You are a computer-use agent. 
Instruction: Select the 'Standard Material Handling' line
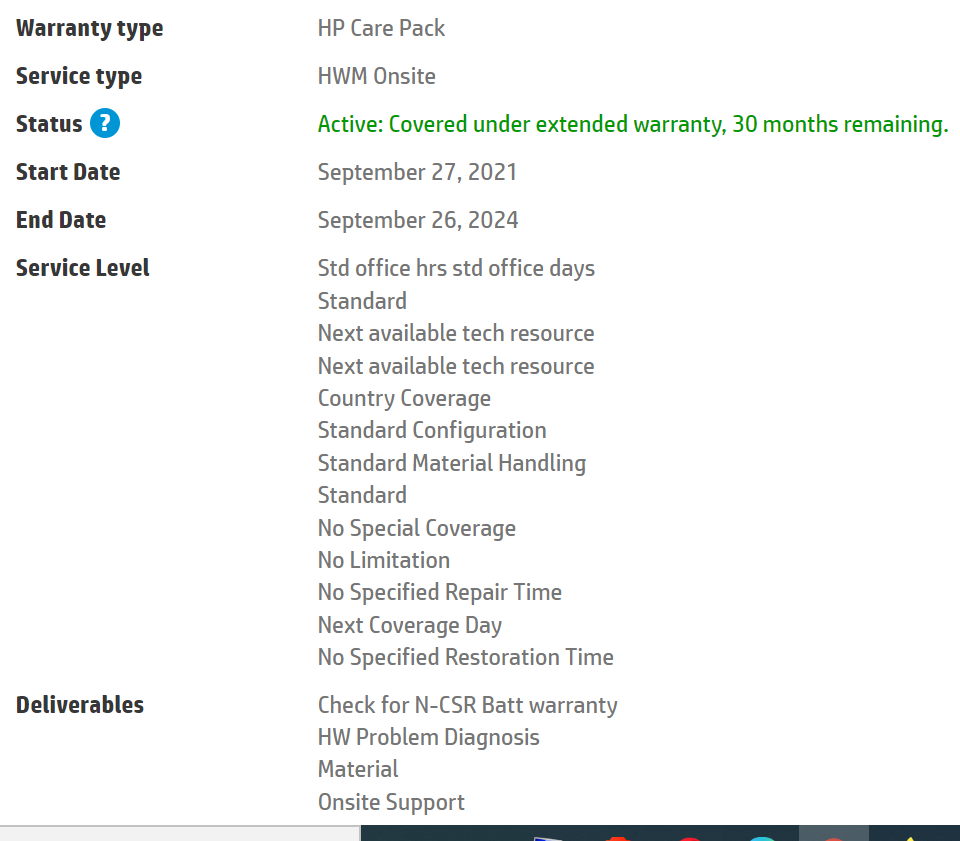click(452, 463)
